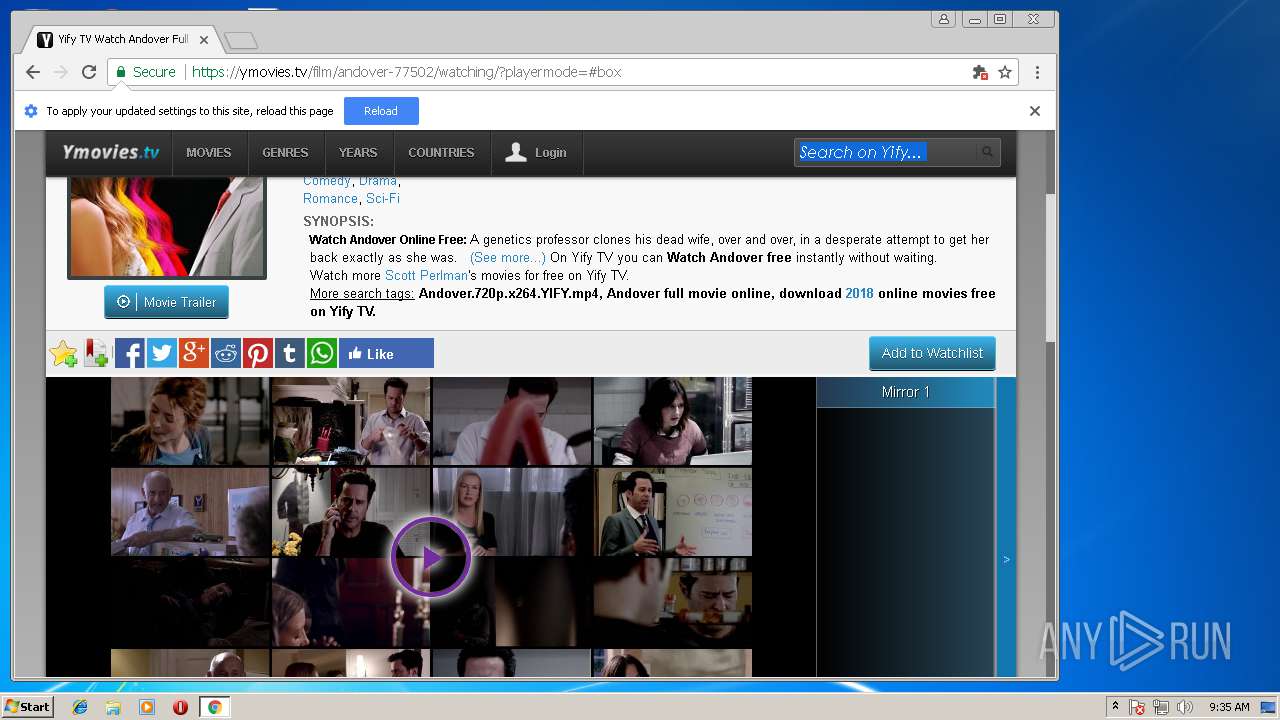This screenshot has height=720, width=1280.
Task: Share on Pinterest
Action: tap(257, 353)
